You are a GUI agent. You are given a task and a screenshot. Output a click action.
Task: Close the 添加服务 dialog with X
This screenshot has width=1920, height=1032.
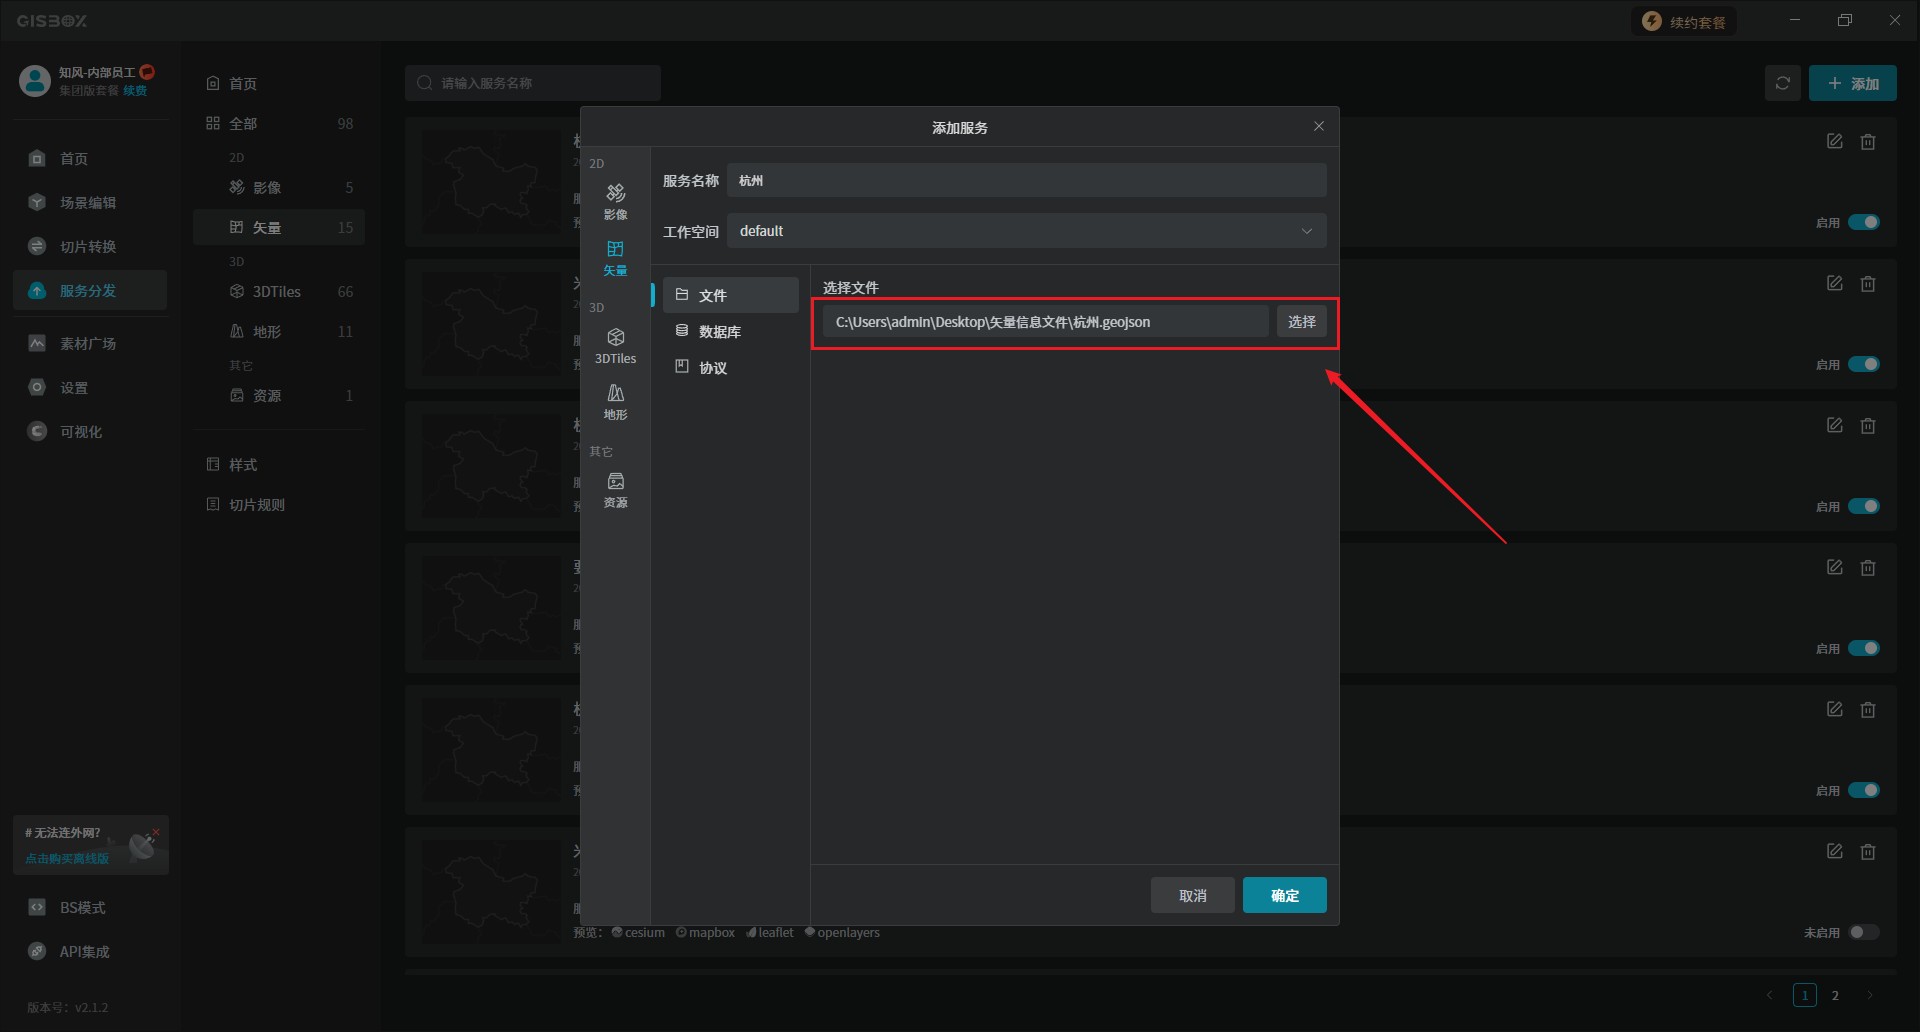pyautogui.click(x=1318, y=126)
